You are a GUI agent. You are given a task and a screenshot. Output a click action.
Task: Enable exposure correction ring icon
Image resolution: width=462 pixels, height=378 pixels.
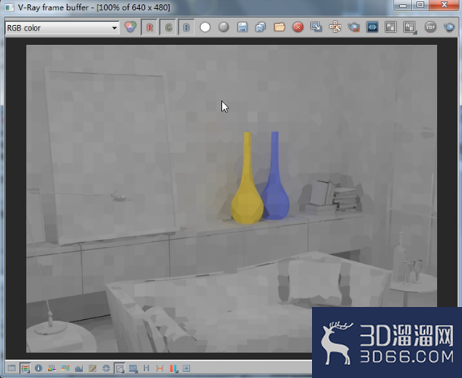click(106, 368)
